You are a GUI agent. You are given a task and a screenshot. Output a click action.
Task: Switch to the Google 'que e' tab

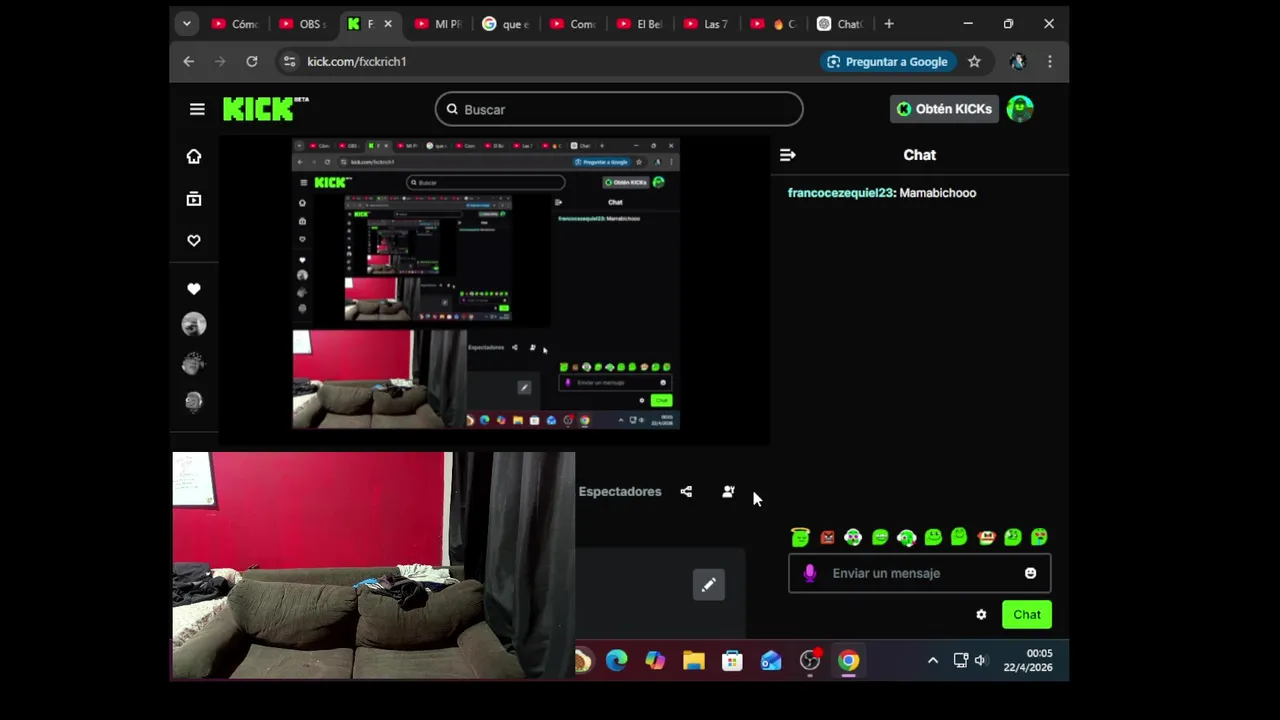tap(507, 24)
